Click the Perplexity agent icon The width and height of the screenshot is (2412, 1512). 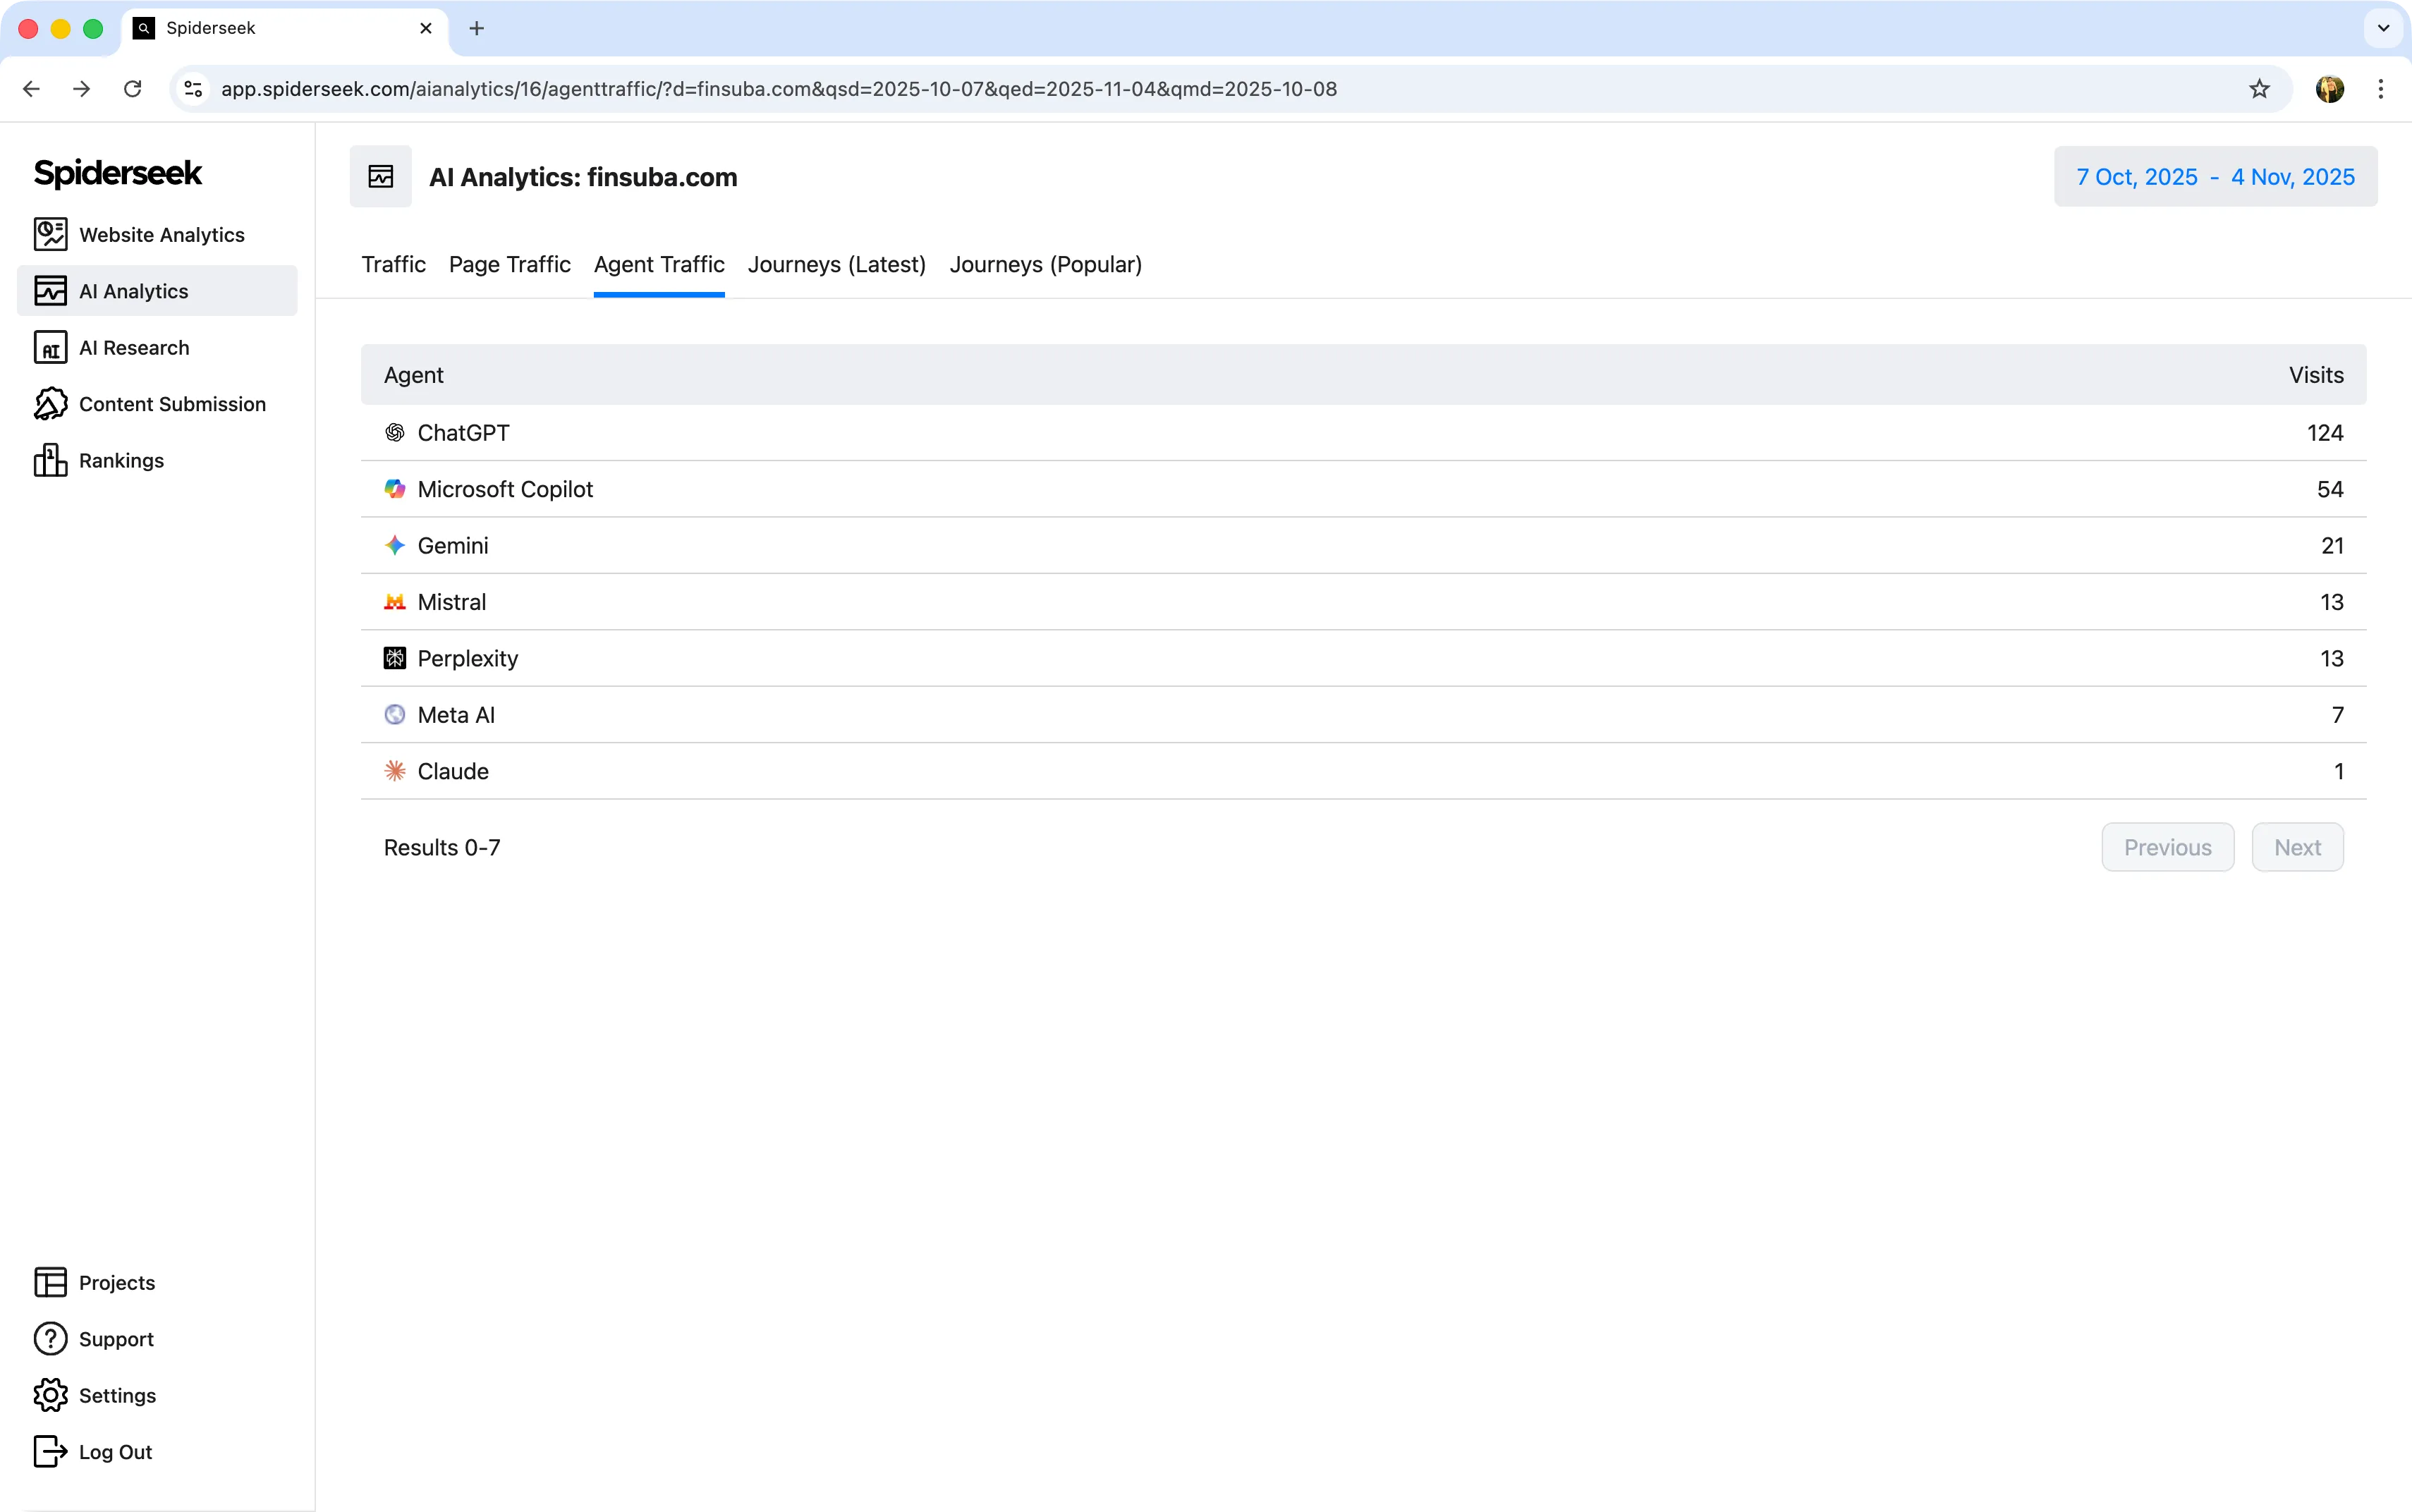tap(395, 658)
